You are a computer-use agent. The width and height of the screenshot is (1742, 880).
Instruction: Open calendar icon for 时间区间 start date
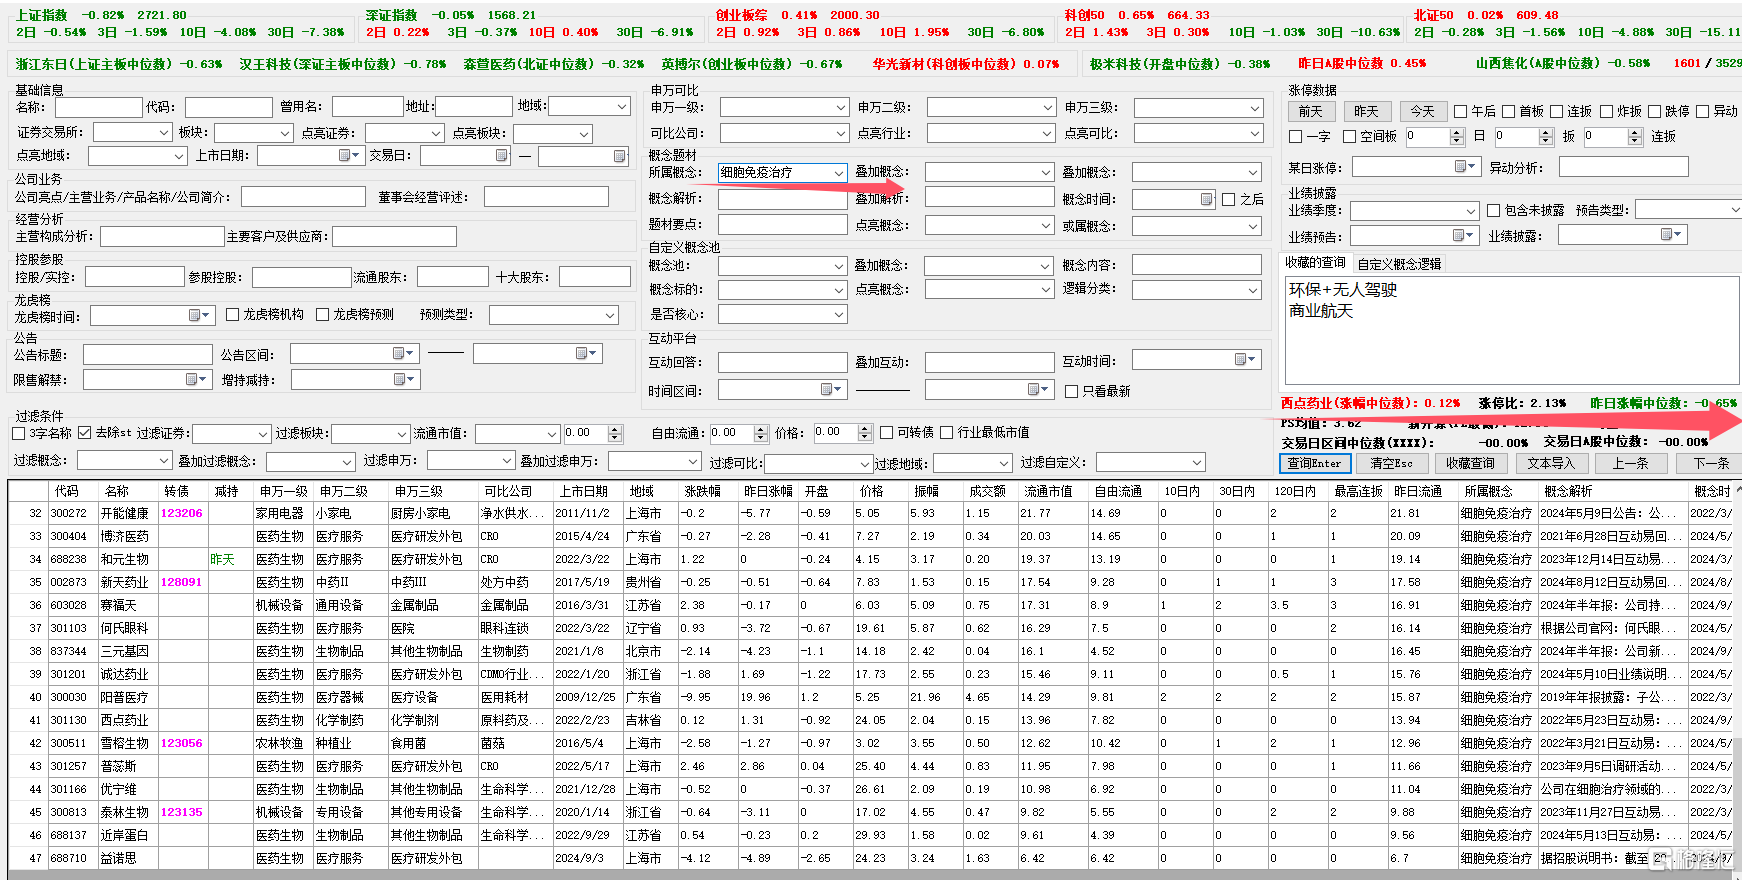(831, 389)
